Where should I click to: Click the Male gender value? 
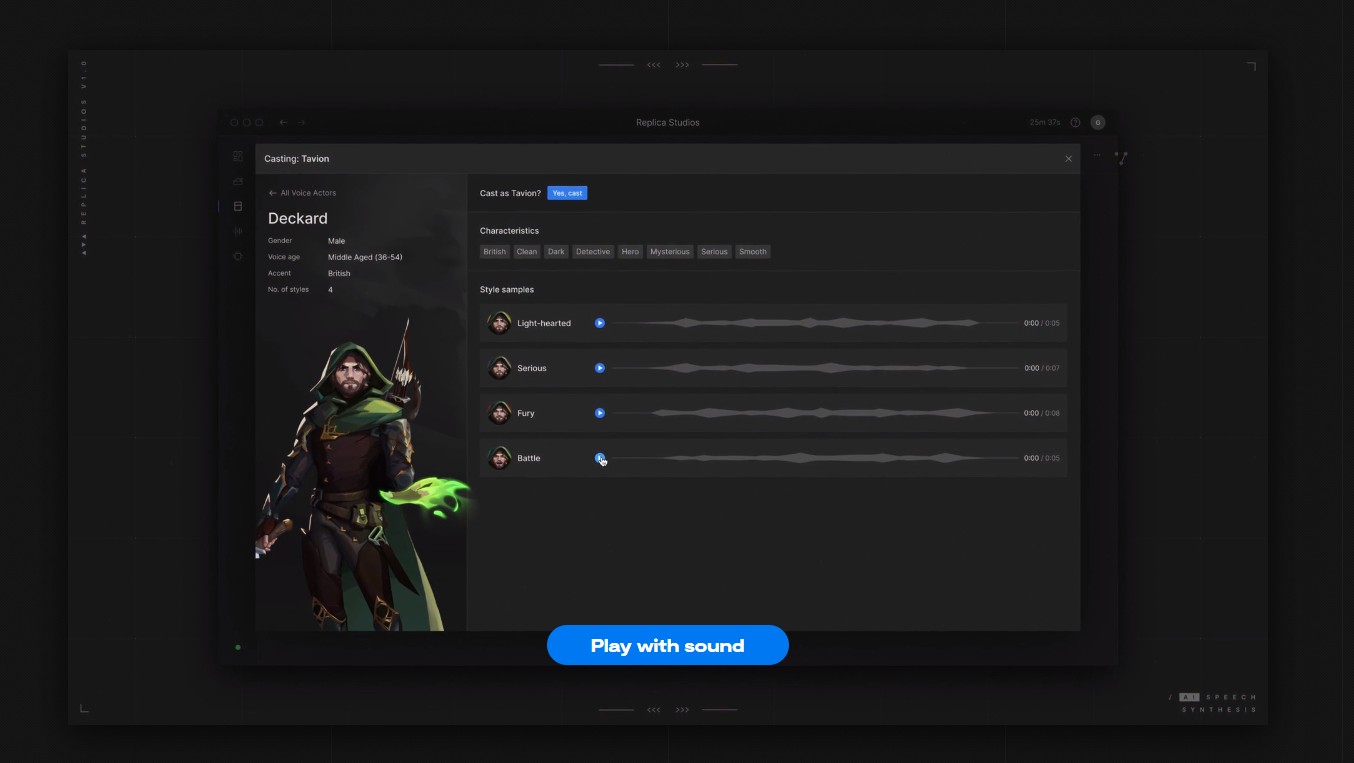tap(336, 241)
